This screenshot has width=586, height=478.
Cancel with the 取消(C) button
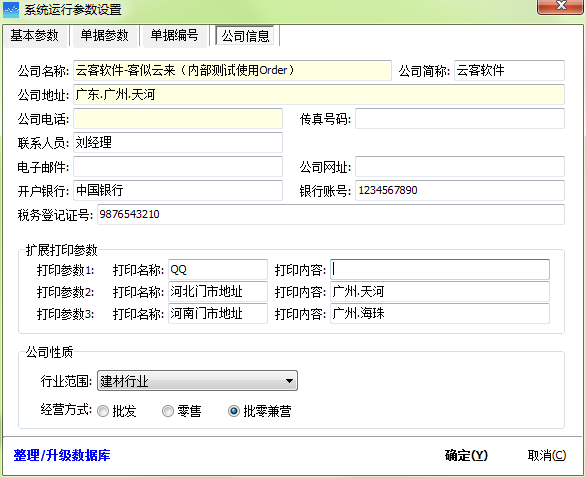click(x=547, y=455)
